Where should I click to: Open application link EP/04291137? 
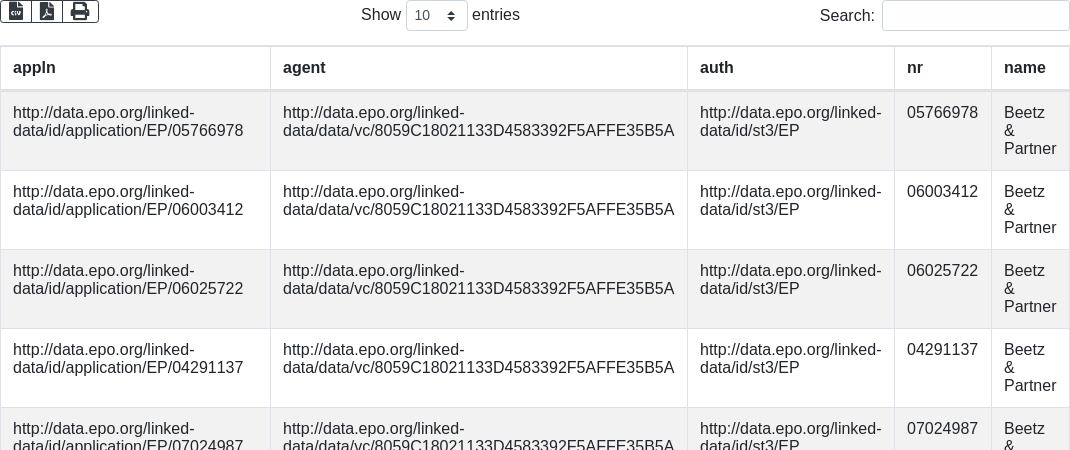pyautogui.click(x=128, y=359)
